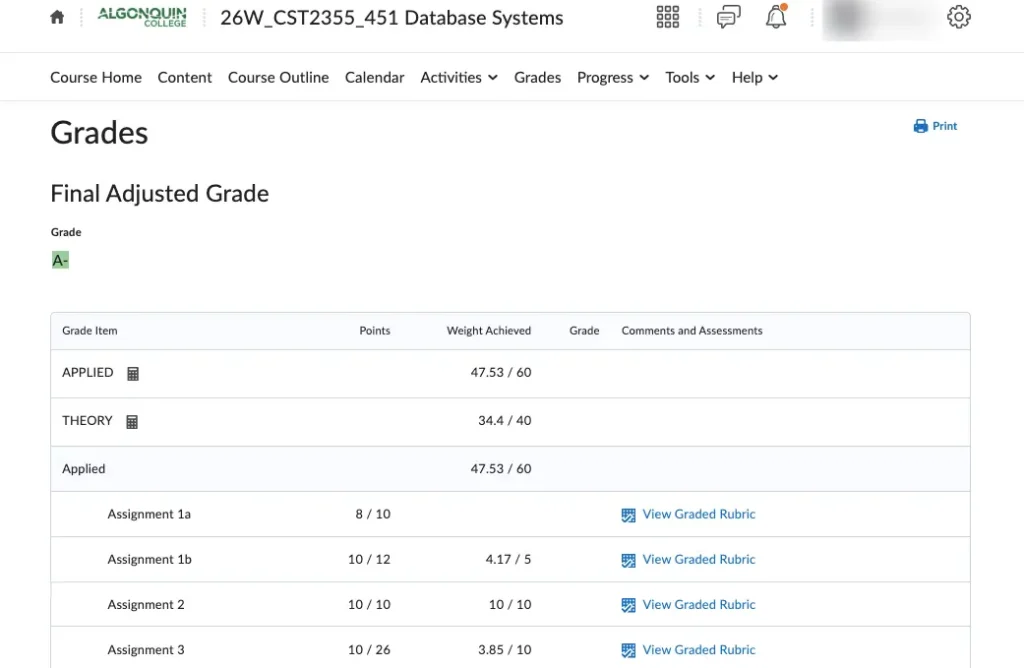Click the Assignment 2 row label
The image size is (1024, 668).
[x=146, y=604]
